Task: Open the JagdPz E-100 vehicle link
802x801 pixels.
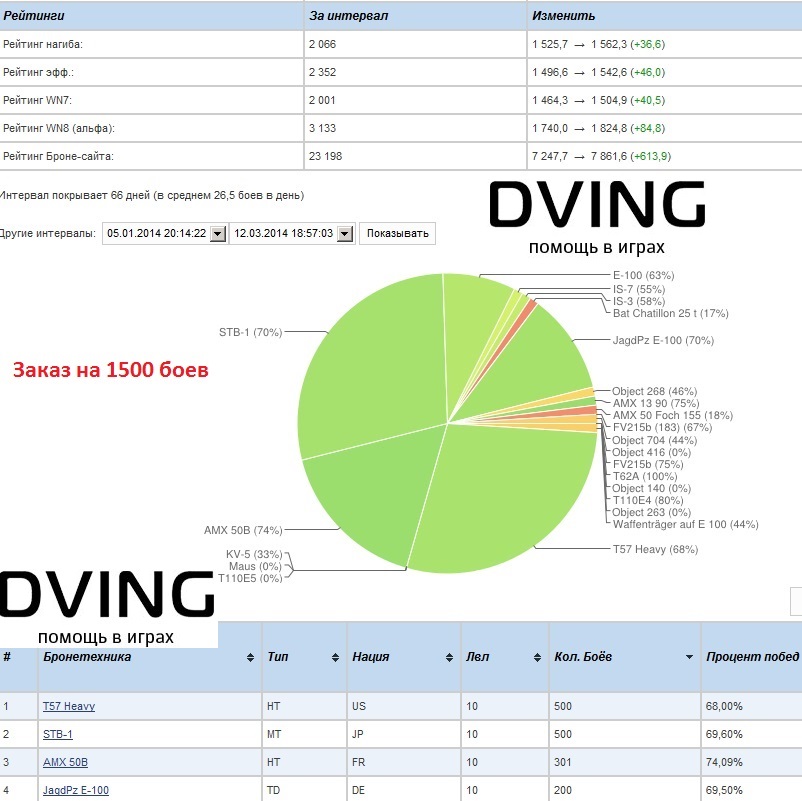Action: (x=75, y=790)
